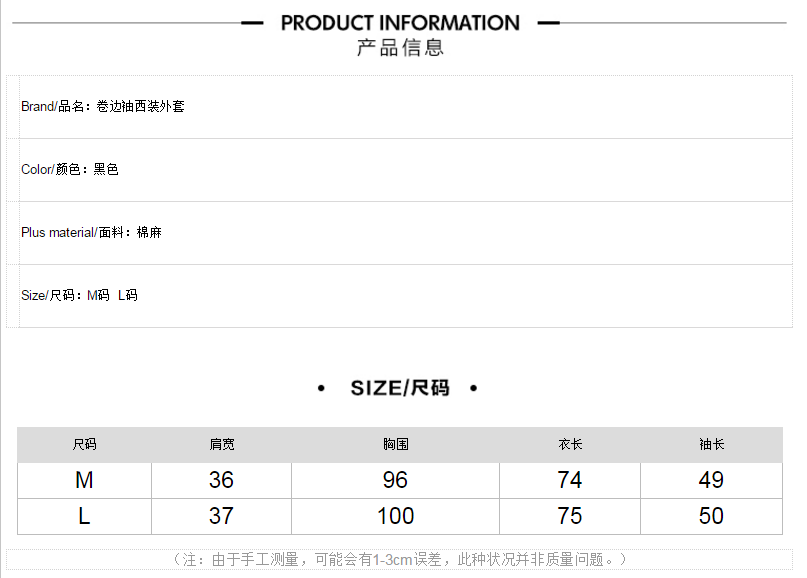Click the measurement error note at bottom
Image resolution: width=807 pixels, height=578 pixels.
pos(400,560)
